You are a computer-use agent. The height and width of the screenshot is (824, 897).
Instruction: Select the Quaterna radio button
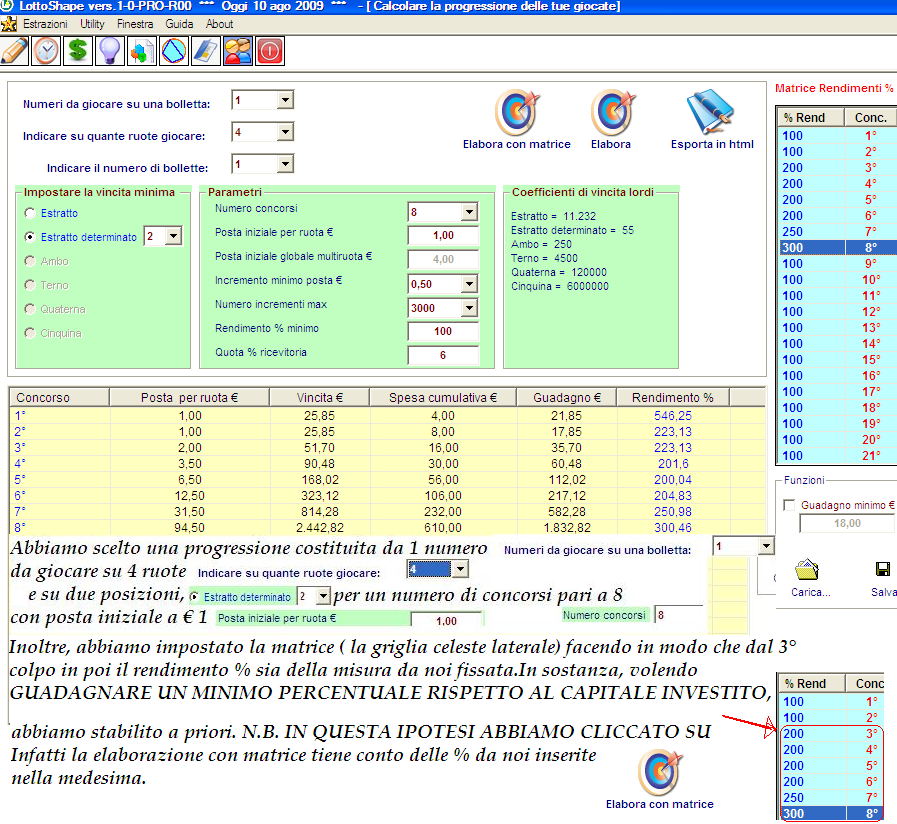pyautogui.click(x=30, y=309)
